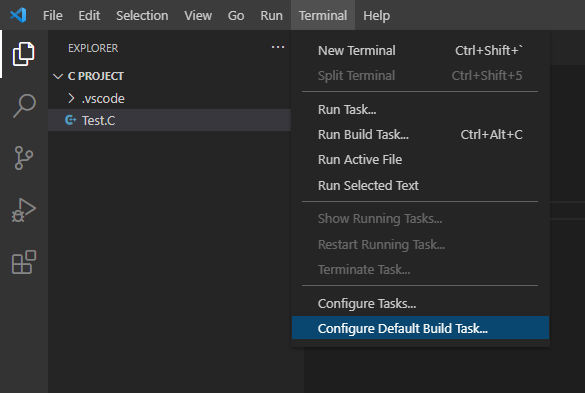Click the C file icon beside Test.C
This screenshot has height=393, width=585.
(x=70, y=120)
